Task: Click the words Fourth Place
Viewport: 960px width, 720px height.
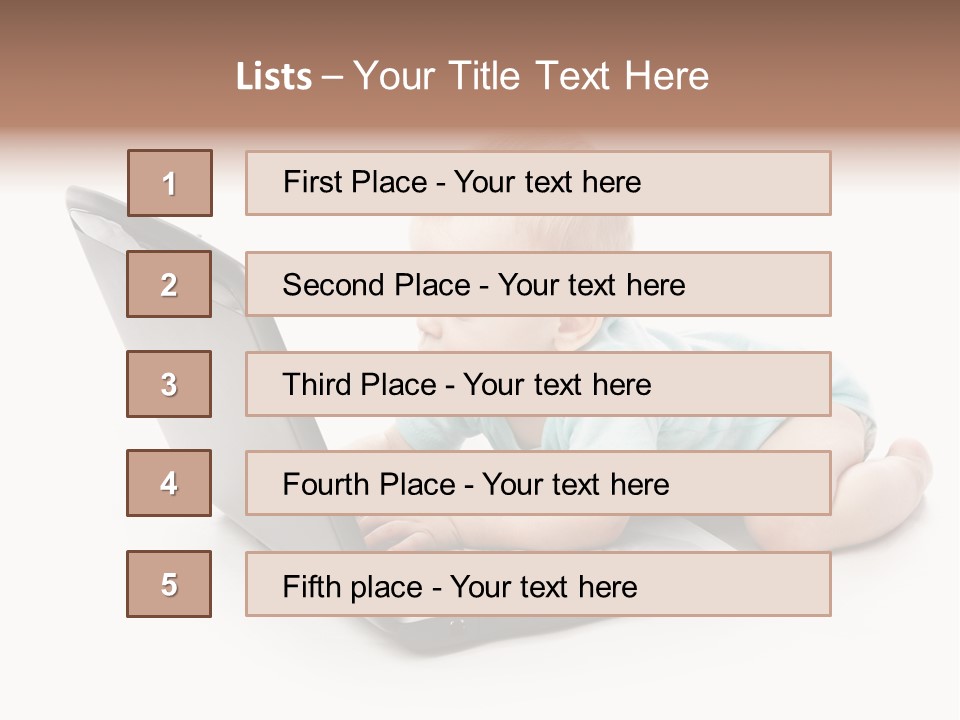Action: [x=369, y=484]
